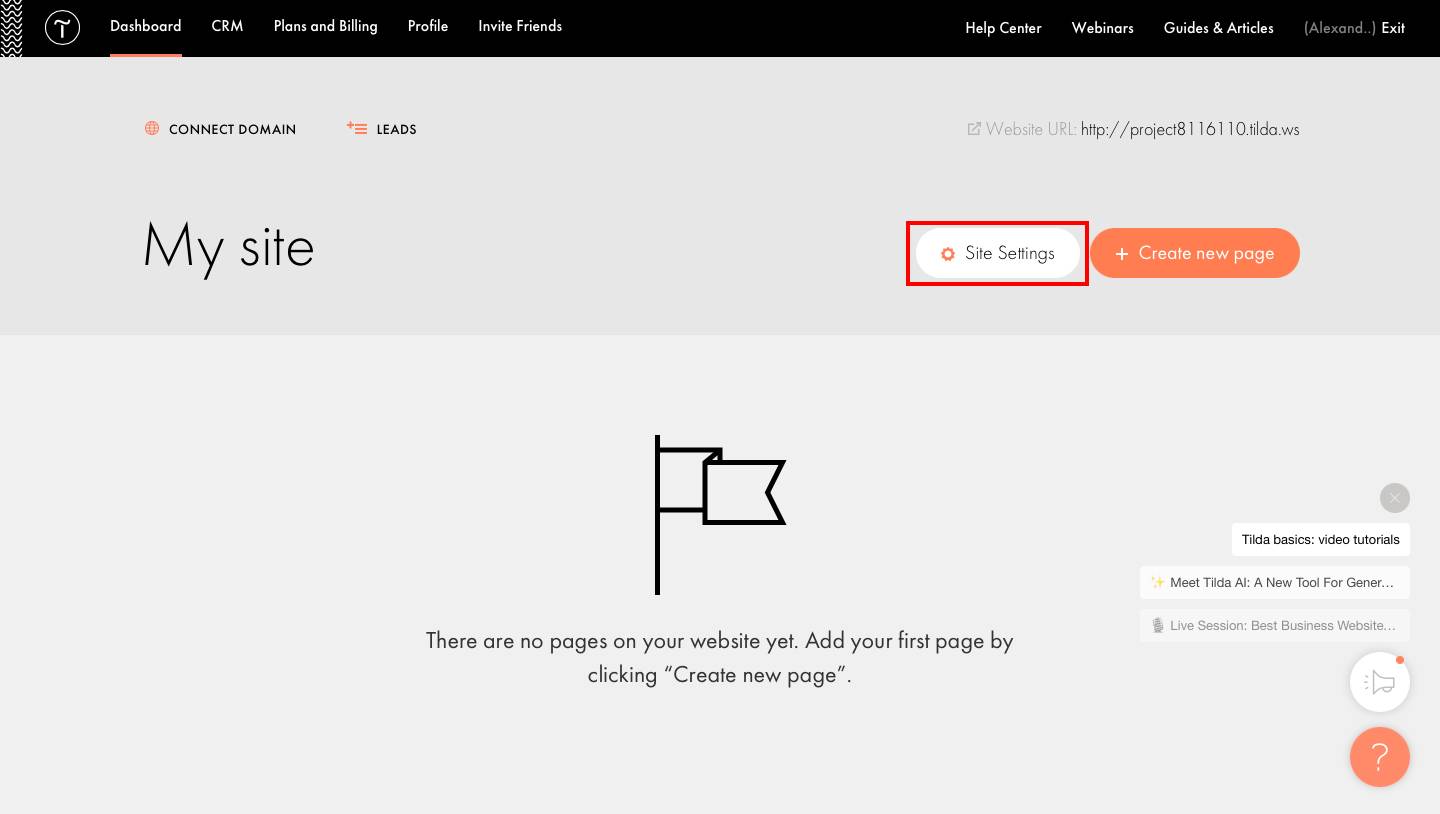Open the Tilda basics video tutorials notice

point(1320,539)
